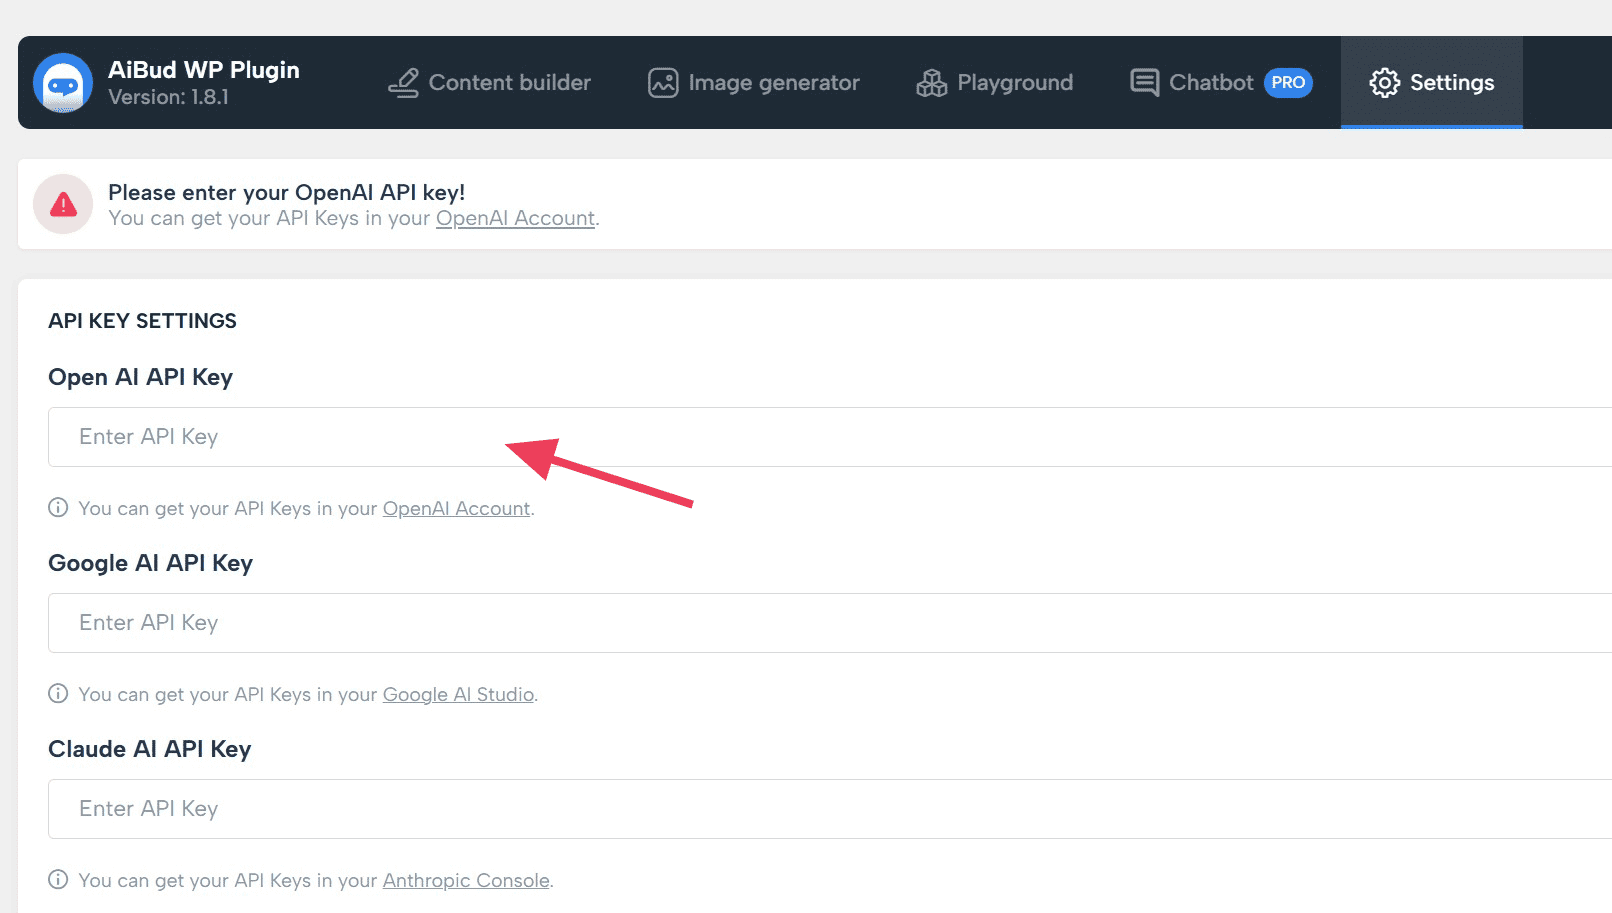This screenshot has height=913, width=1612.
Task: Click the Settings gear icon
Action: tap(1385, 83)
